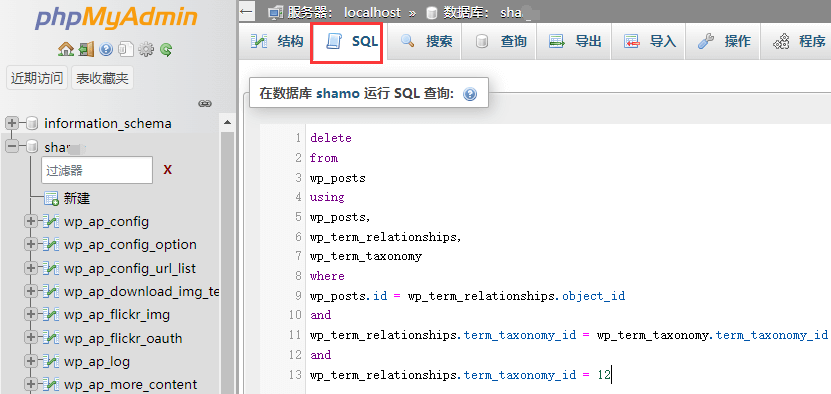
Task: Open the wp_ap_config table
Action: (107, 222)
